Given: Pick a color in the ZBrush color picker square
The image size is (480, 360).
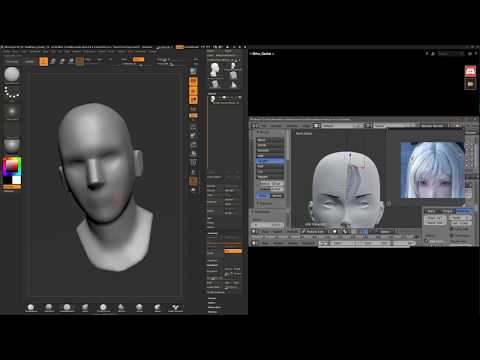Looking at the screenshot, I should point(12,166).
